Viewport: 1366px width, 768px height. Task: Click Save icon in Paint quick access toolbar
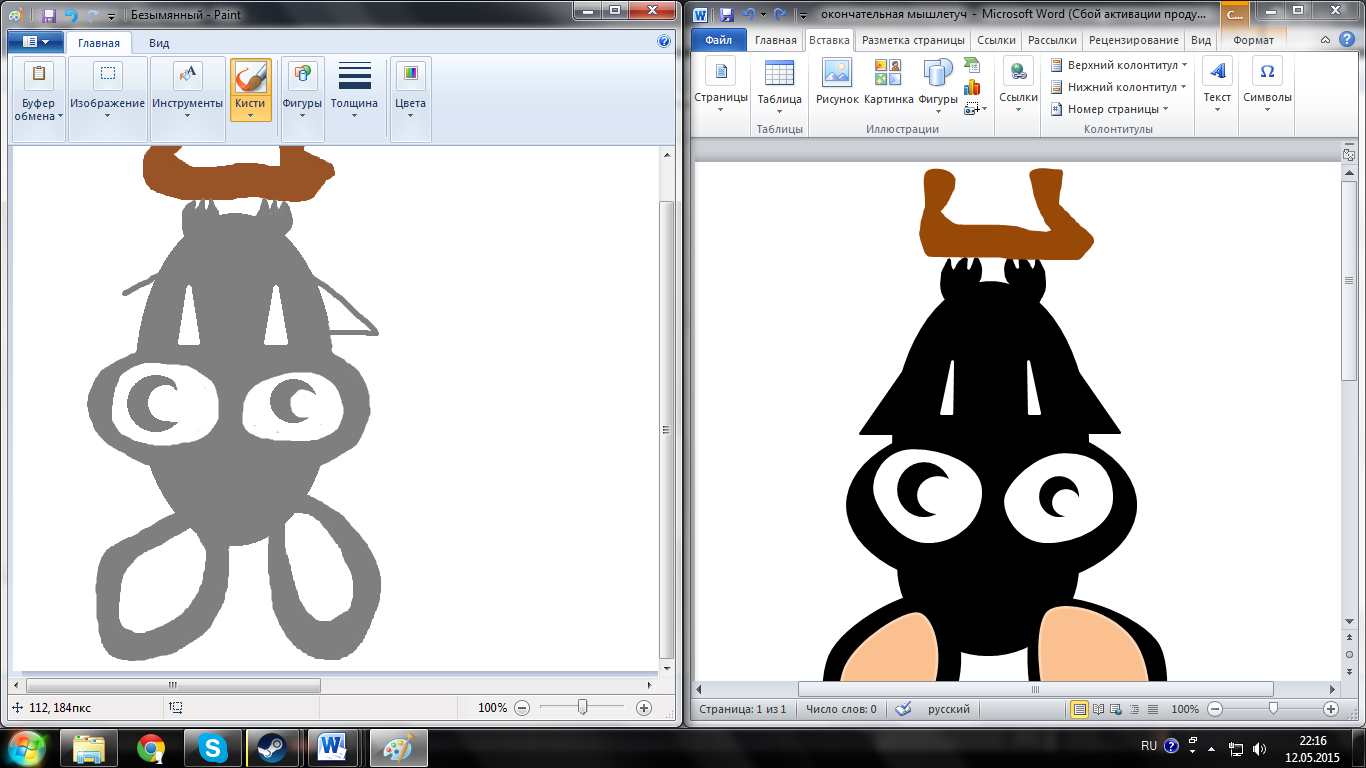(x=48, y=15)
